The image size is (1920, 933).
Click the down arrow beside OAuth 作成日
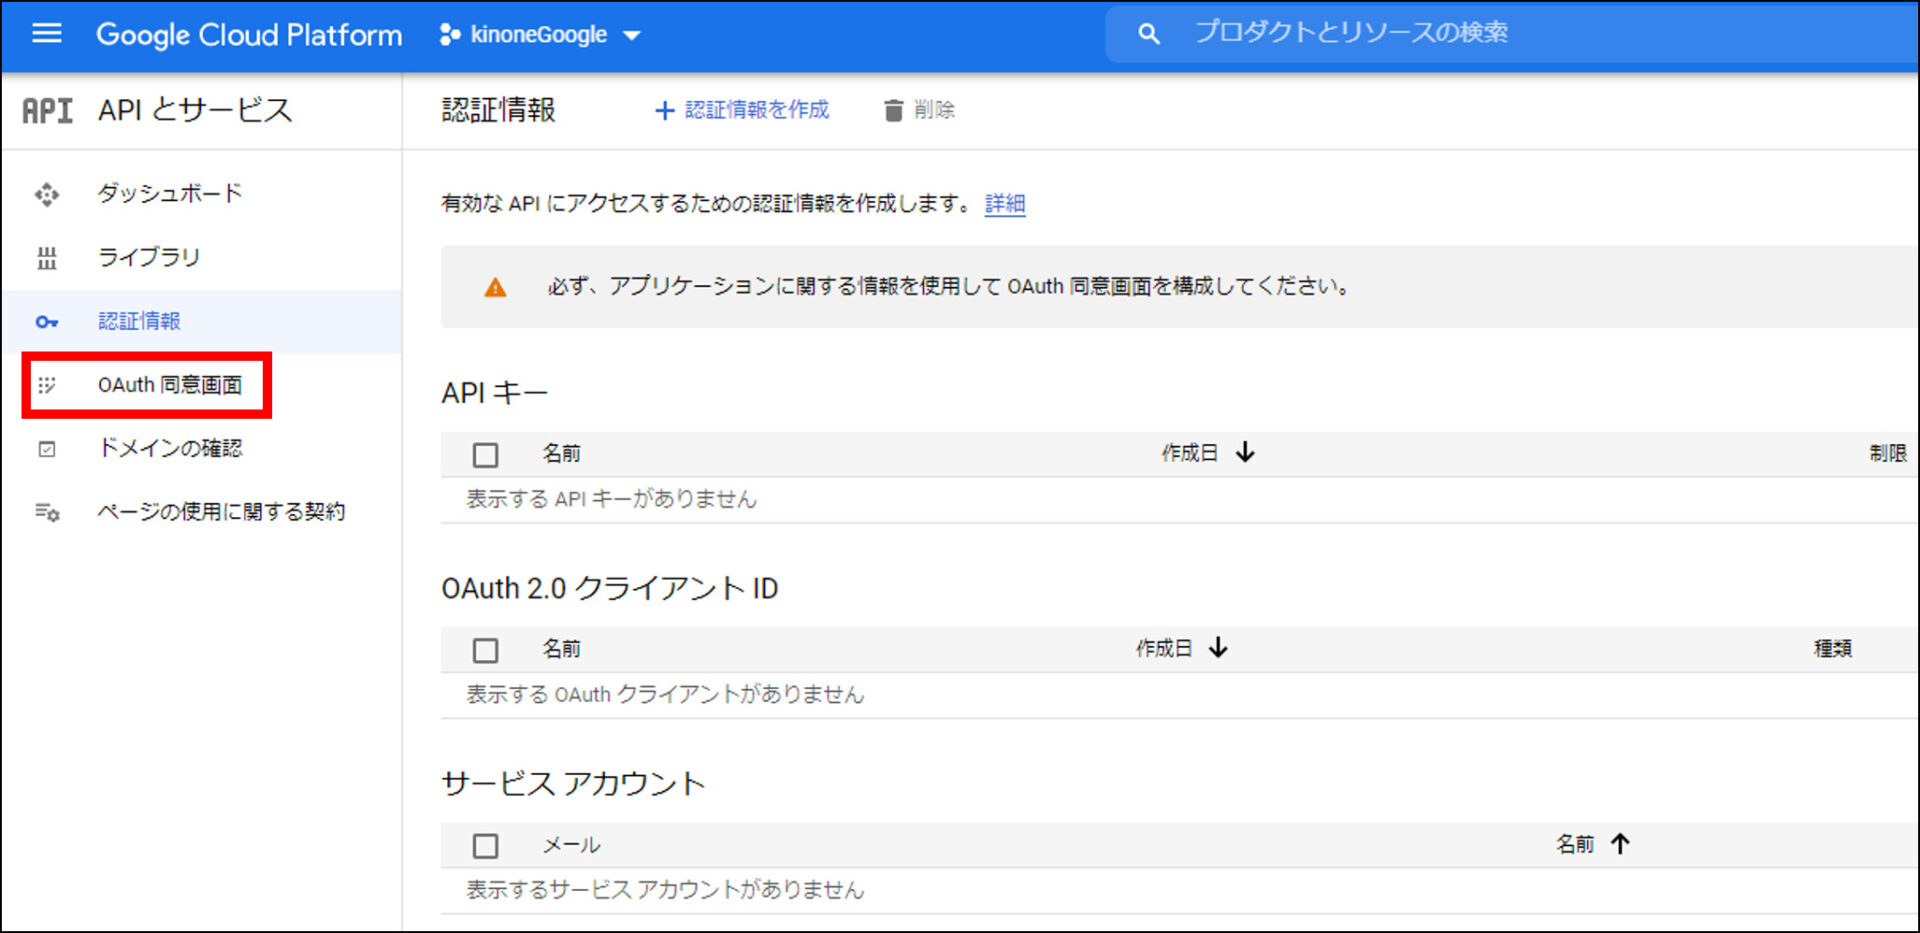click(x=1218, y=648)
